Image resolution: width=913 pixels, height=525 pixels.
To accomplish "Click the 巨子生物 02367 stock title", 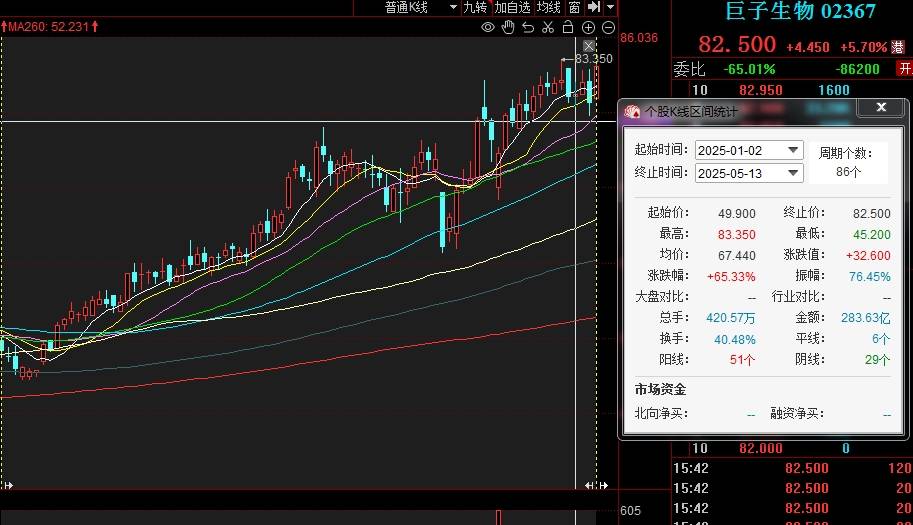I will point(800,12).
